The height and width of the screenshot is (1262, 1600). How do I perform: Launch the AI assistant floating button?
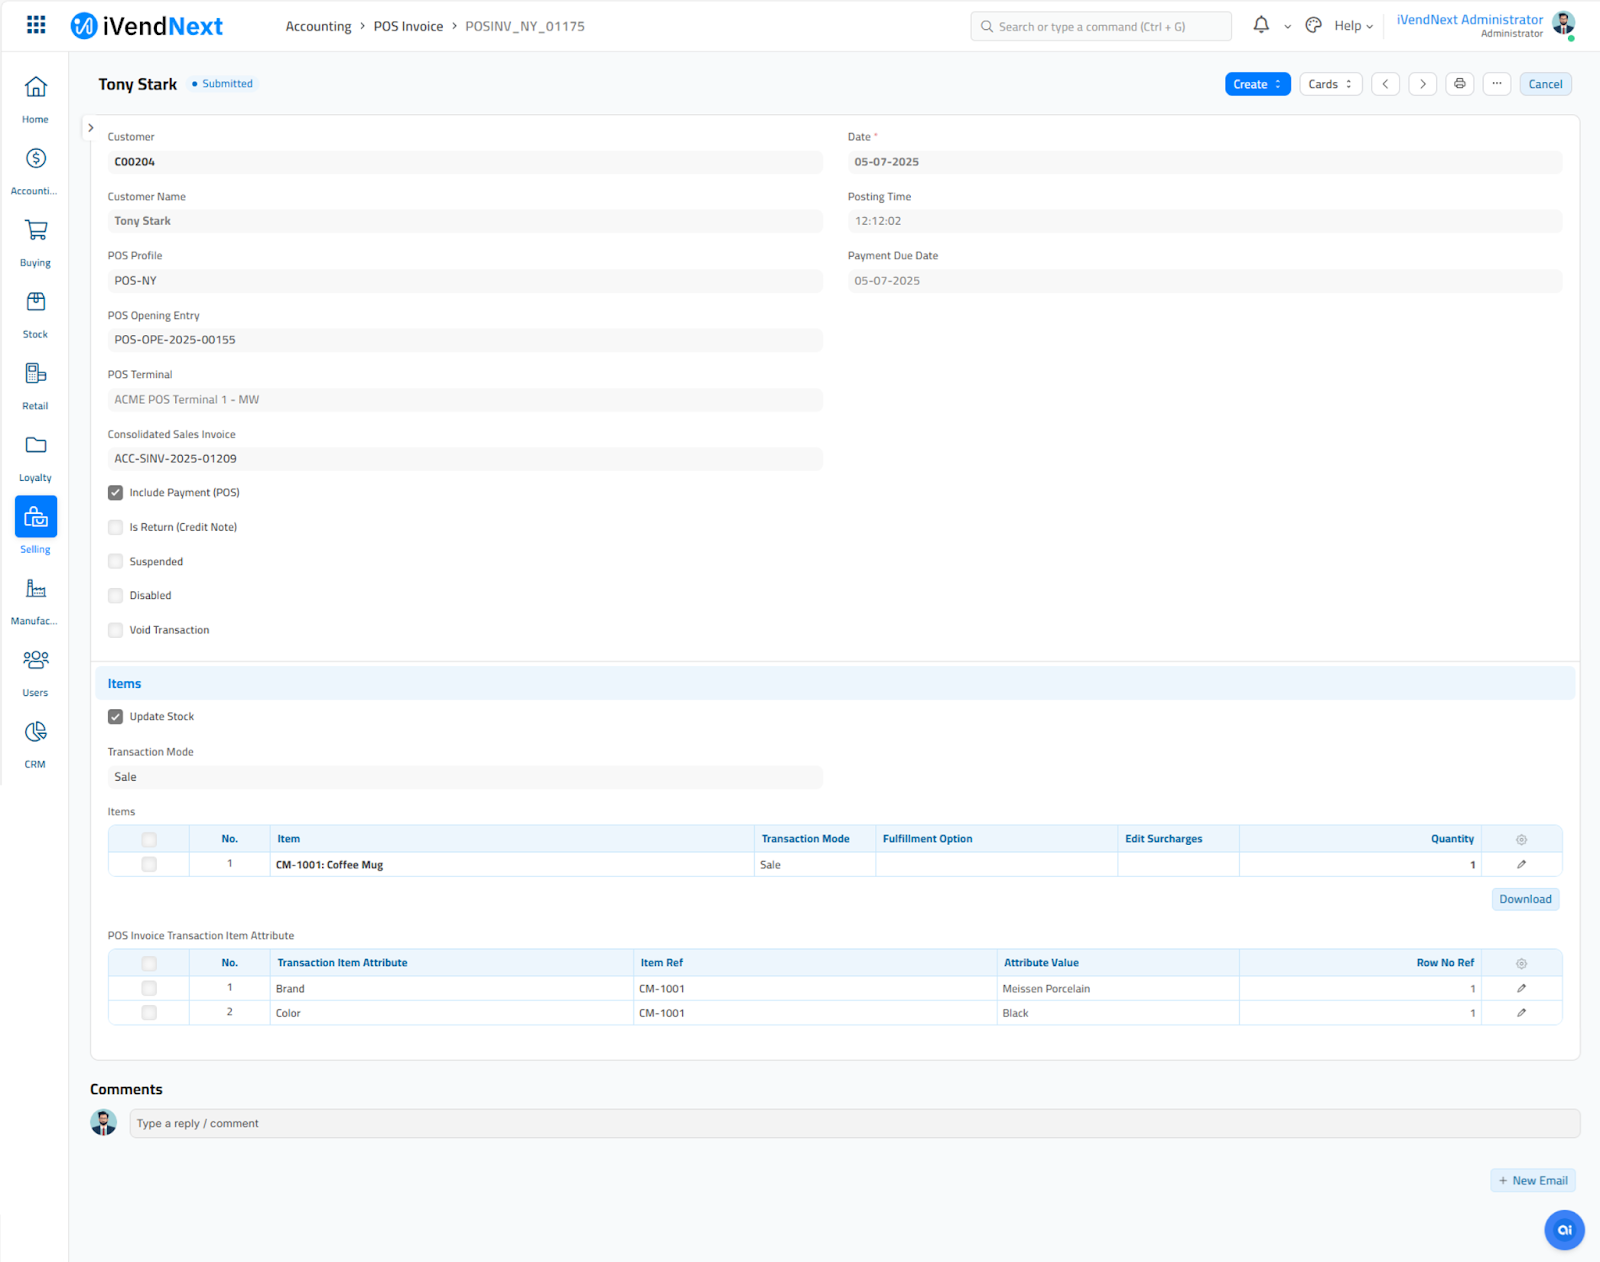click(x=1564, y=1230)
